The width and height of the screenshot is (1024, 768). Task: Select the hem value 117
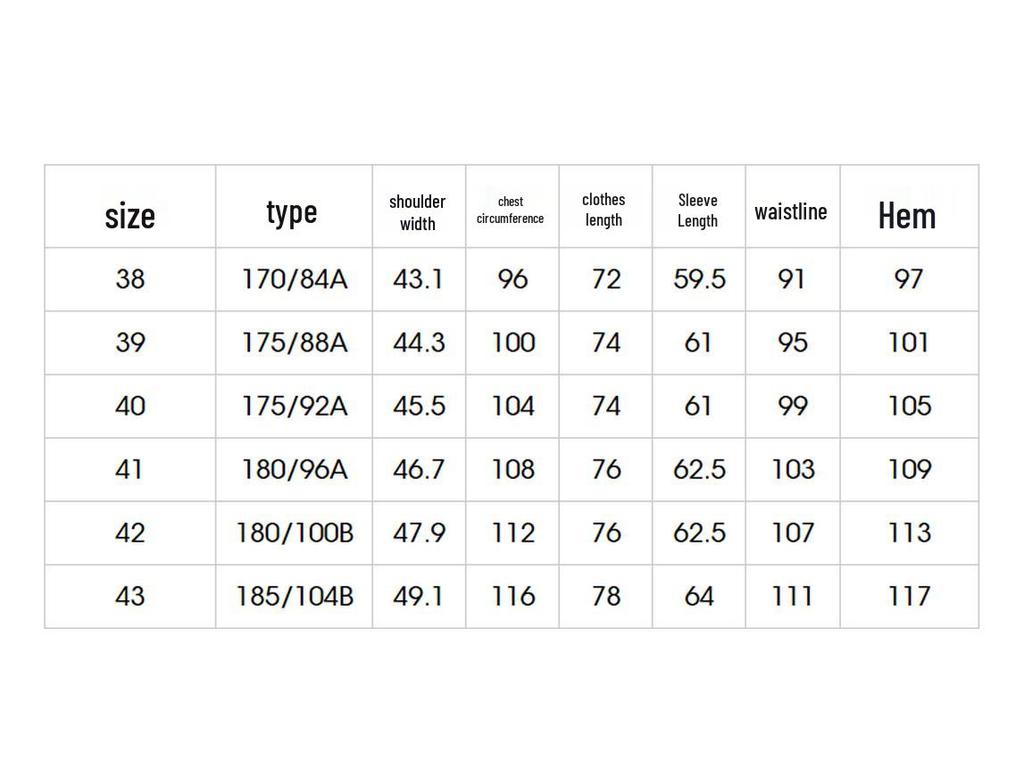click(x=909, y=597)
